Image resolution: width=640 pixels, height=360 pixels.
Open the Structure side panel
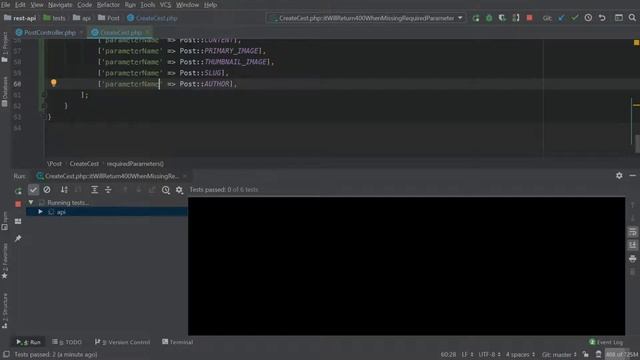point(4,311)
